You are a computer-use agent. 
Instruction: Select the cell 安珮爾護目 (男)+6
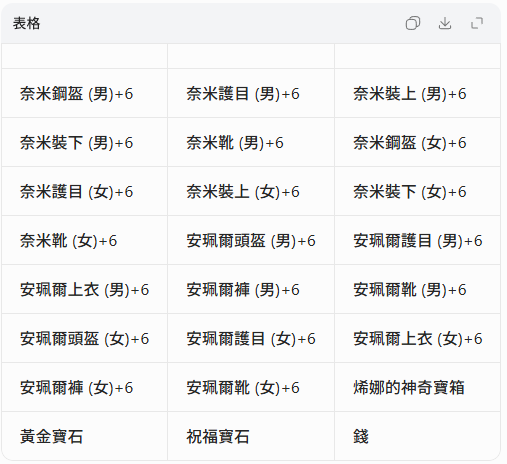pyautogui.click(x=417, y=240)
